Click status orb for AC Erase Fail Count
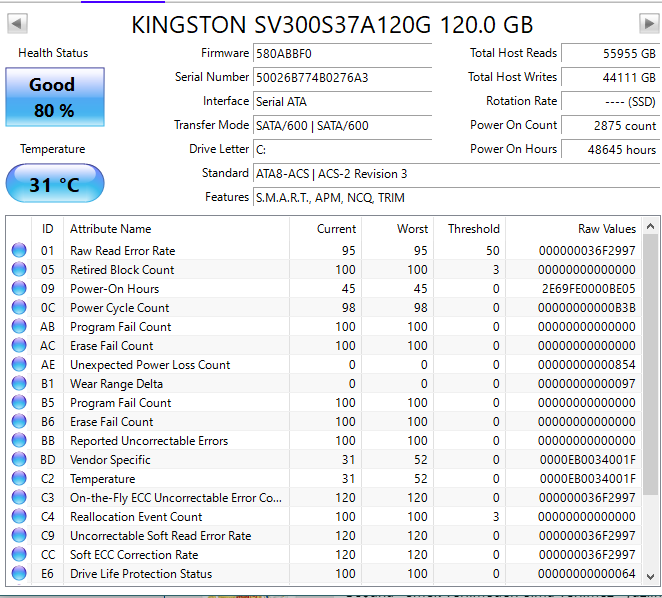The height and width of the screenshot is (598, 662). pyautogui.click(x=19, y=345)
